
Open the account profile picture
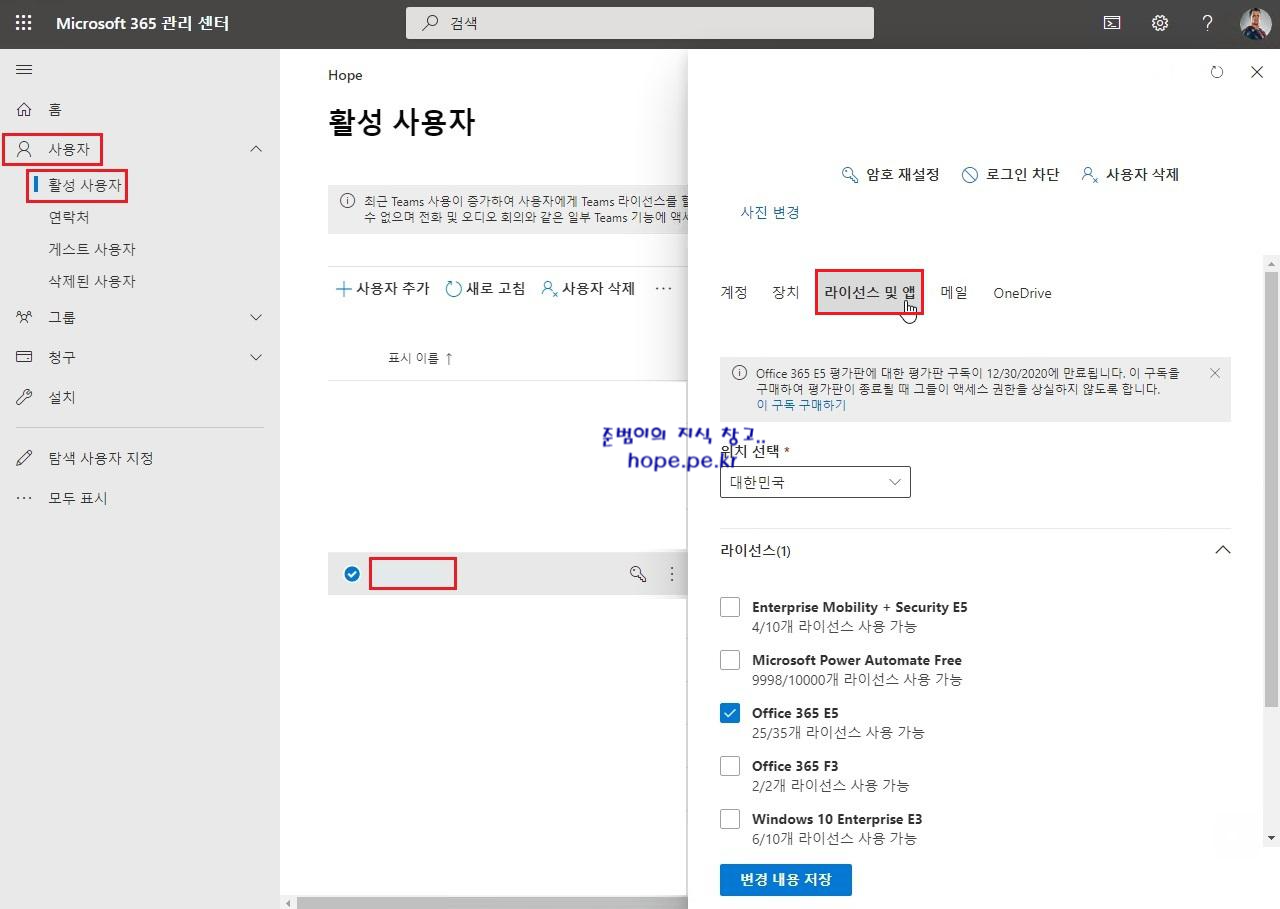point(1256,23)
